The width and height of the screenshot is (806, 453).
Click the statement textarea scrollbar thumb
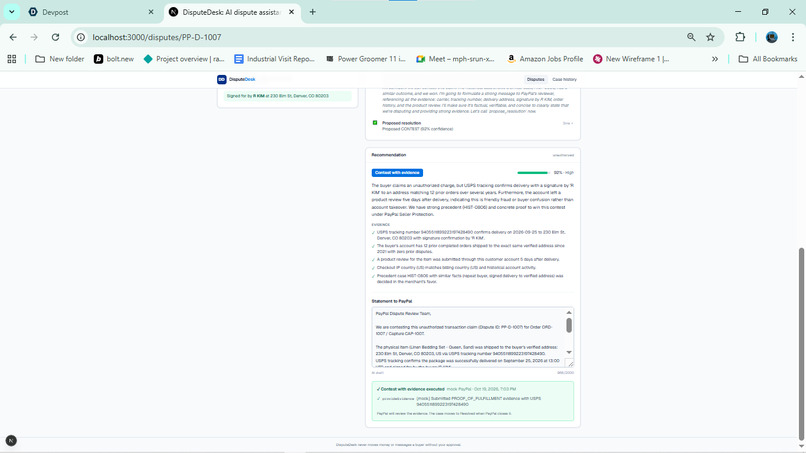[x=569, y=325]
